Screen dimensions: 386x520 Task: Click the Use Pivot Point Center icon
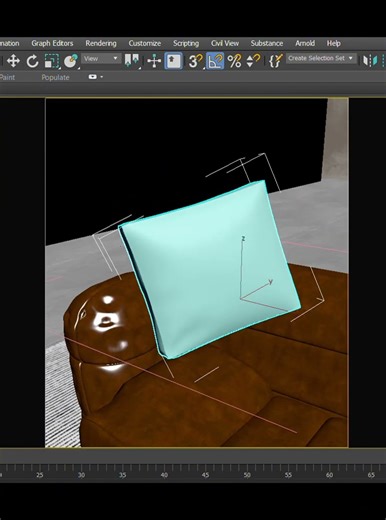click(x=131, y=61)
